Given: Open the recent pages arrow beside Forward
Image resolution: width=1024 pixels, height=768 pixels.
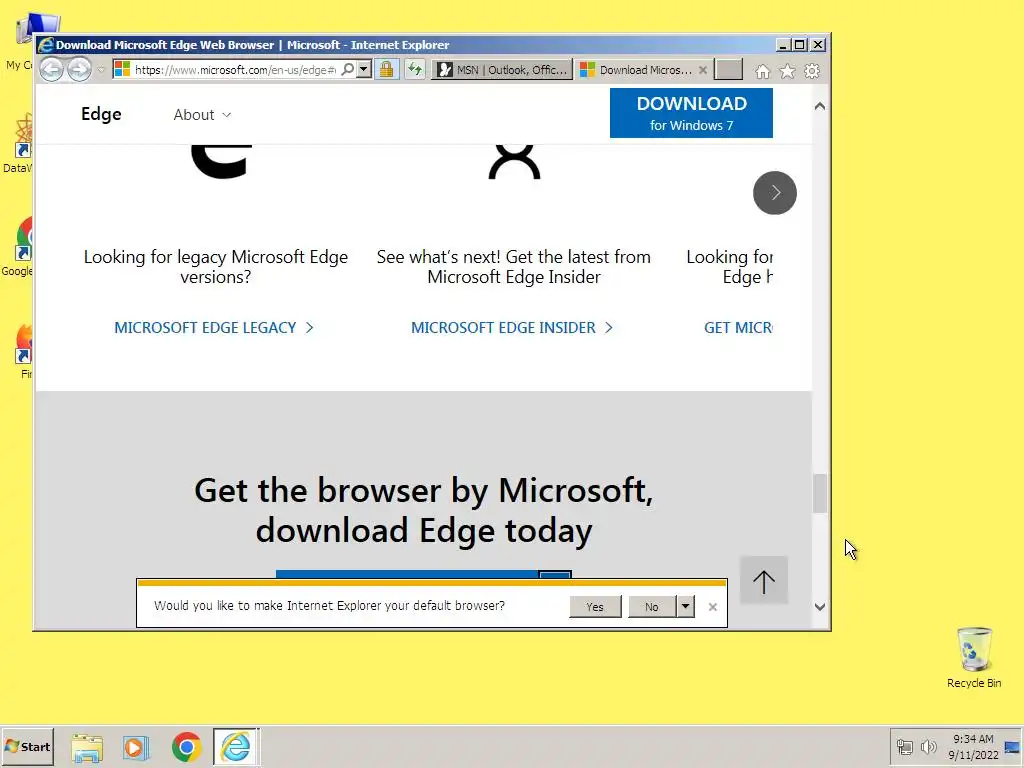Looking at the screenshot, I should click(x=101, y=69).
